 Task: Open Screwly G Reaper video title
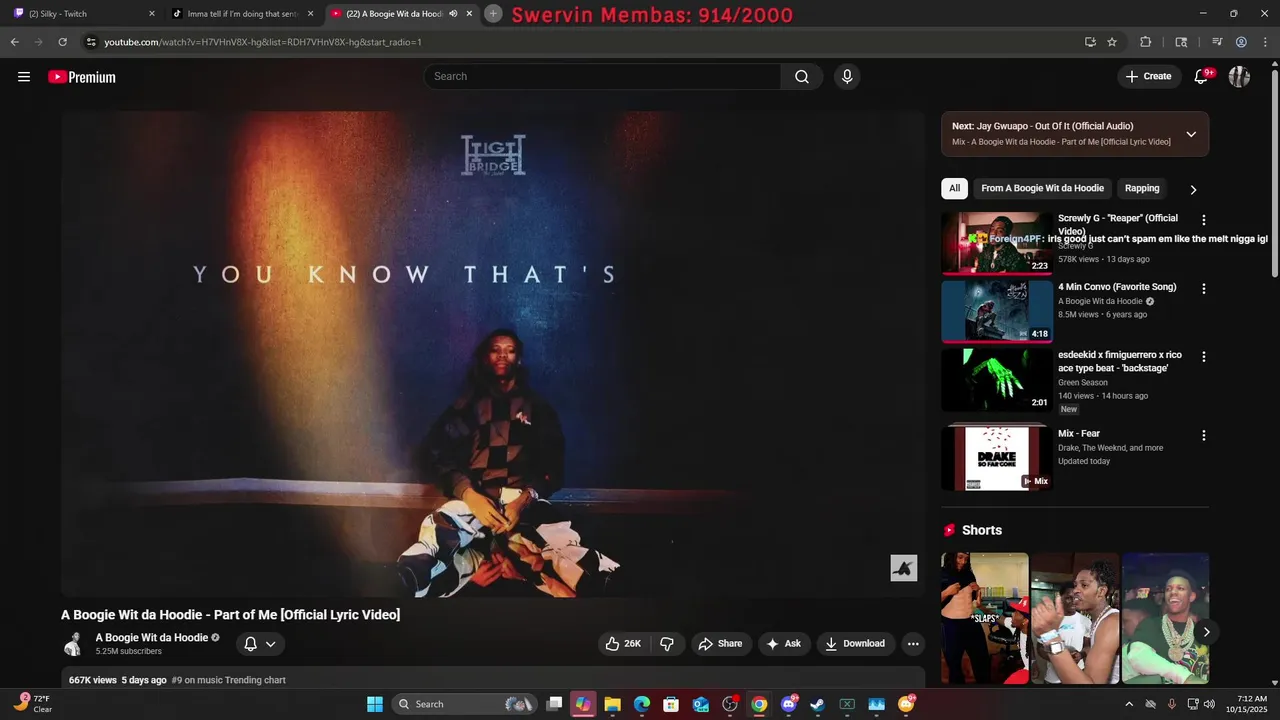tap(1118, 224)
